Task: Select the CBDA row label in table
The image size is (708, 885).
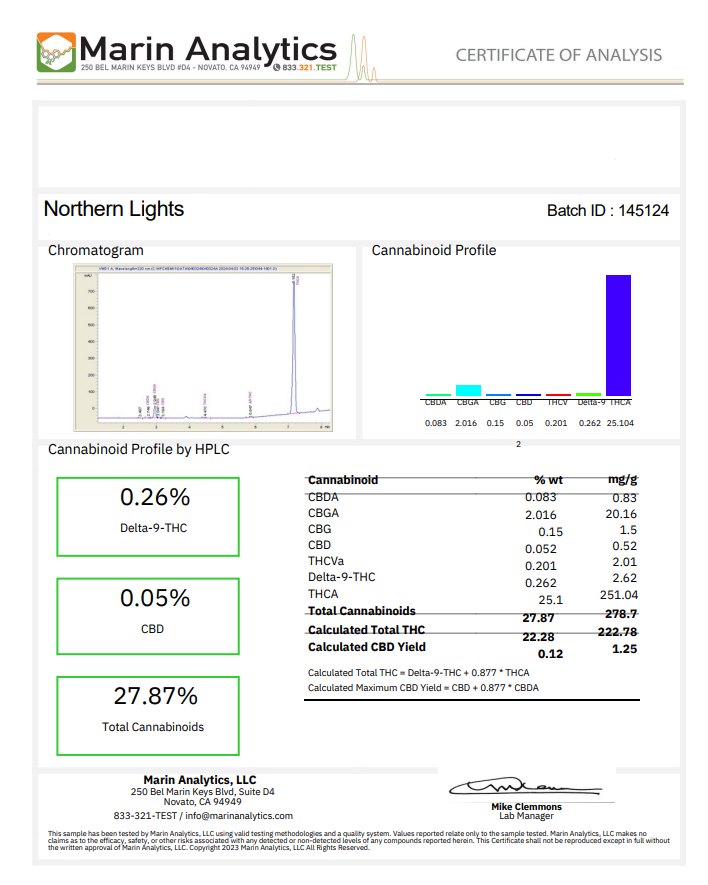Action: point(323,497)
